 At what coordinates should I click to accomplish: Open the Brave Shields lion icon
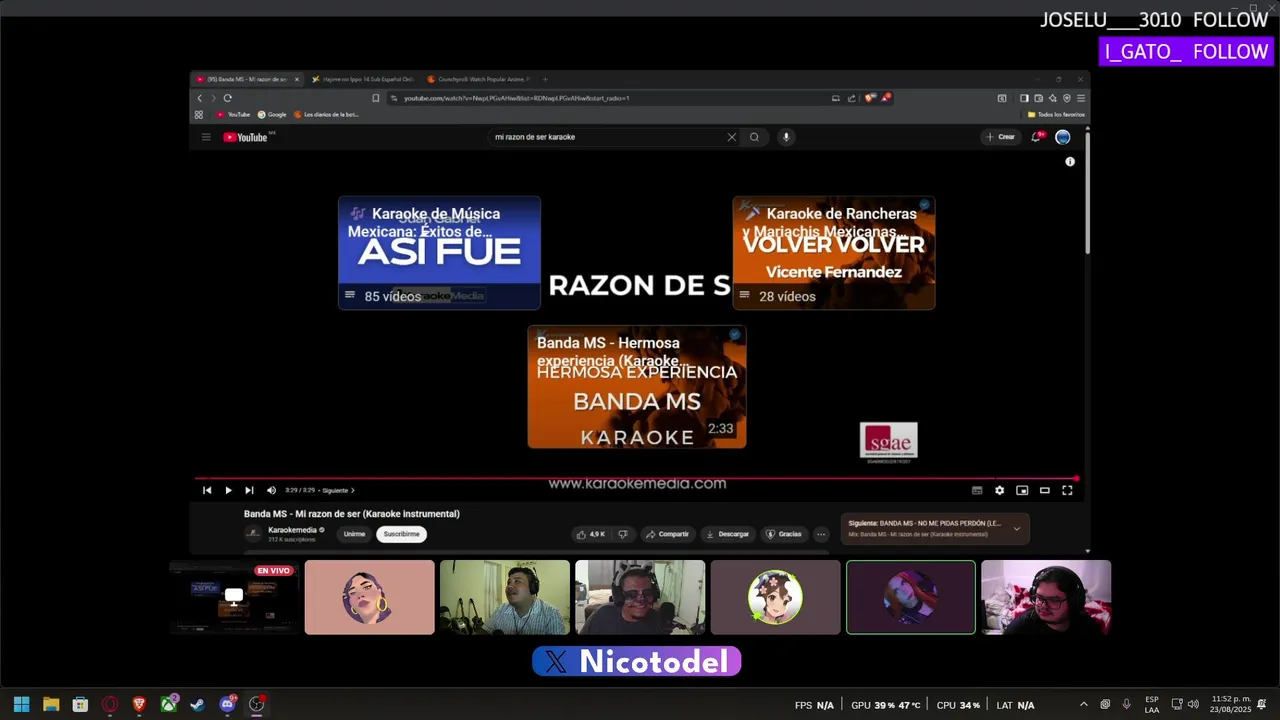[870, 98]
